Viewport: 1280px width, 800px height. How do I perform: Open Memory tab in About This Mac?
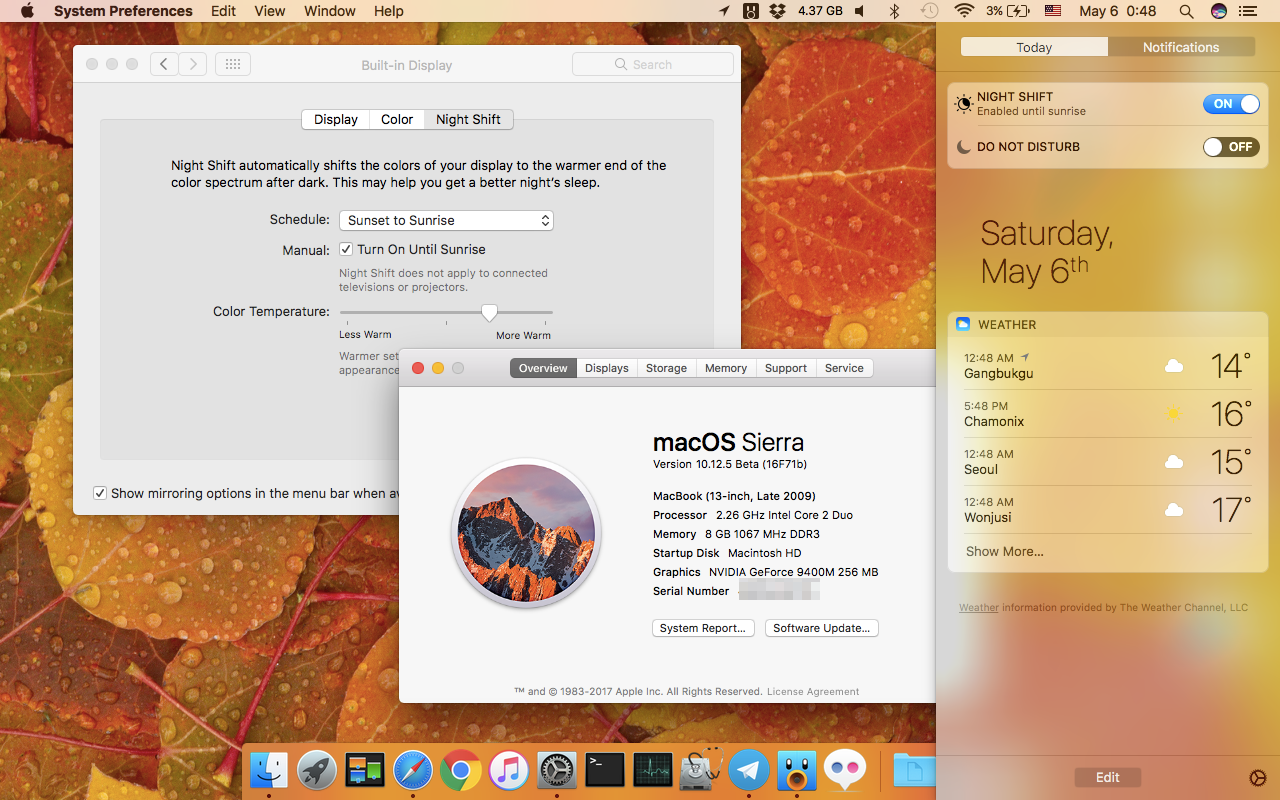click(726, 368)
